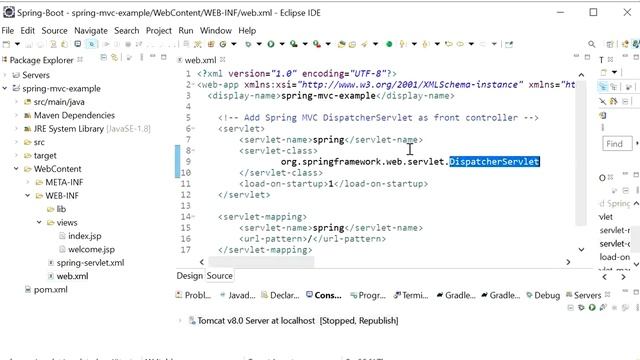640x360 pixels.
Task: Select spring-servlet.xml file
Action: coord(90,263)
